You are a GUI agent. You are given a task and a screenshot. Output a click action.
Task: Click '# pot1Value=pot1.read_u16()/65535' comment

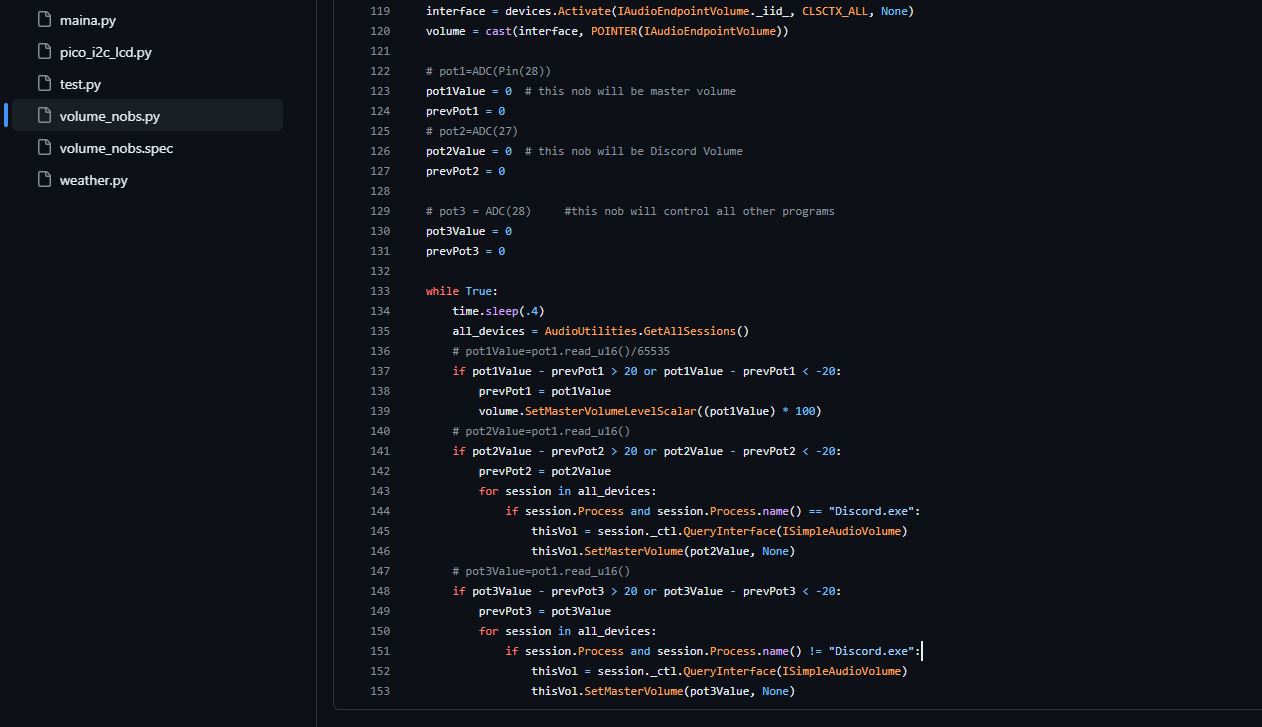click(561, 351)
